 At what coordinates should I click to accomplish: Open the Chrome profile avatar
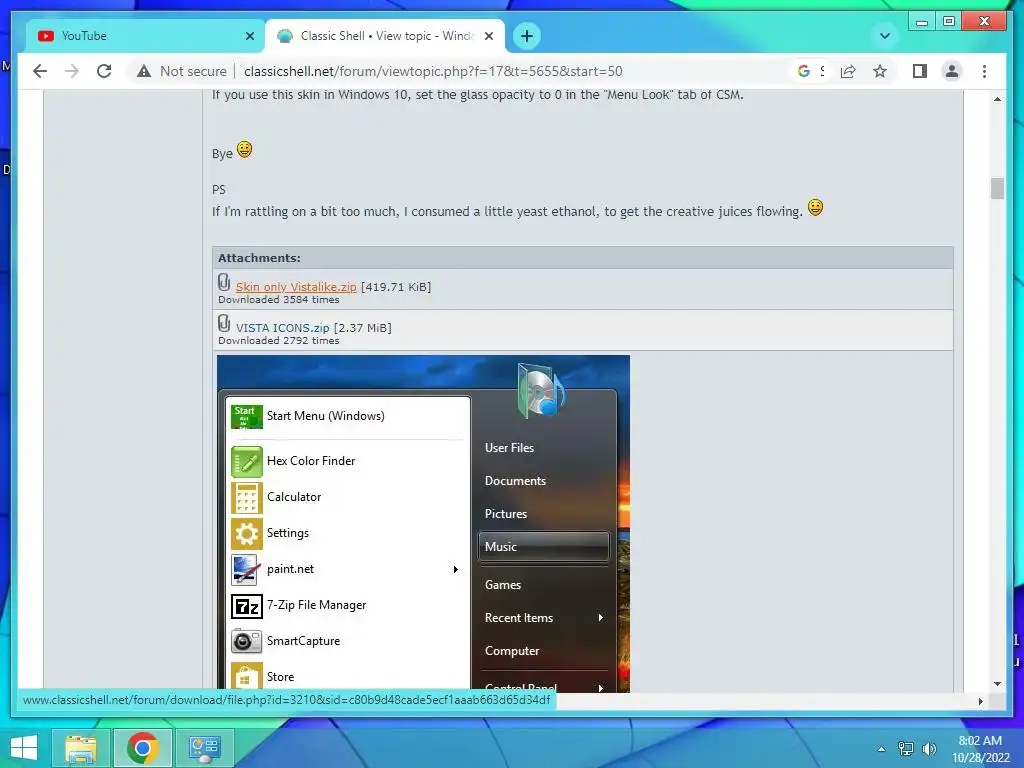click(x=952, y=71)
